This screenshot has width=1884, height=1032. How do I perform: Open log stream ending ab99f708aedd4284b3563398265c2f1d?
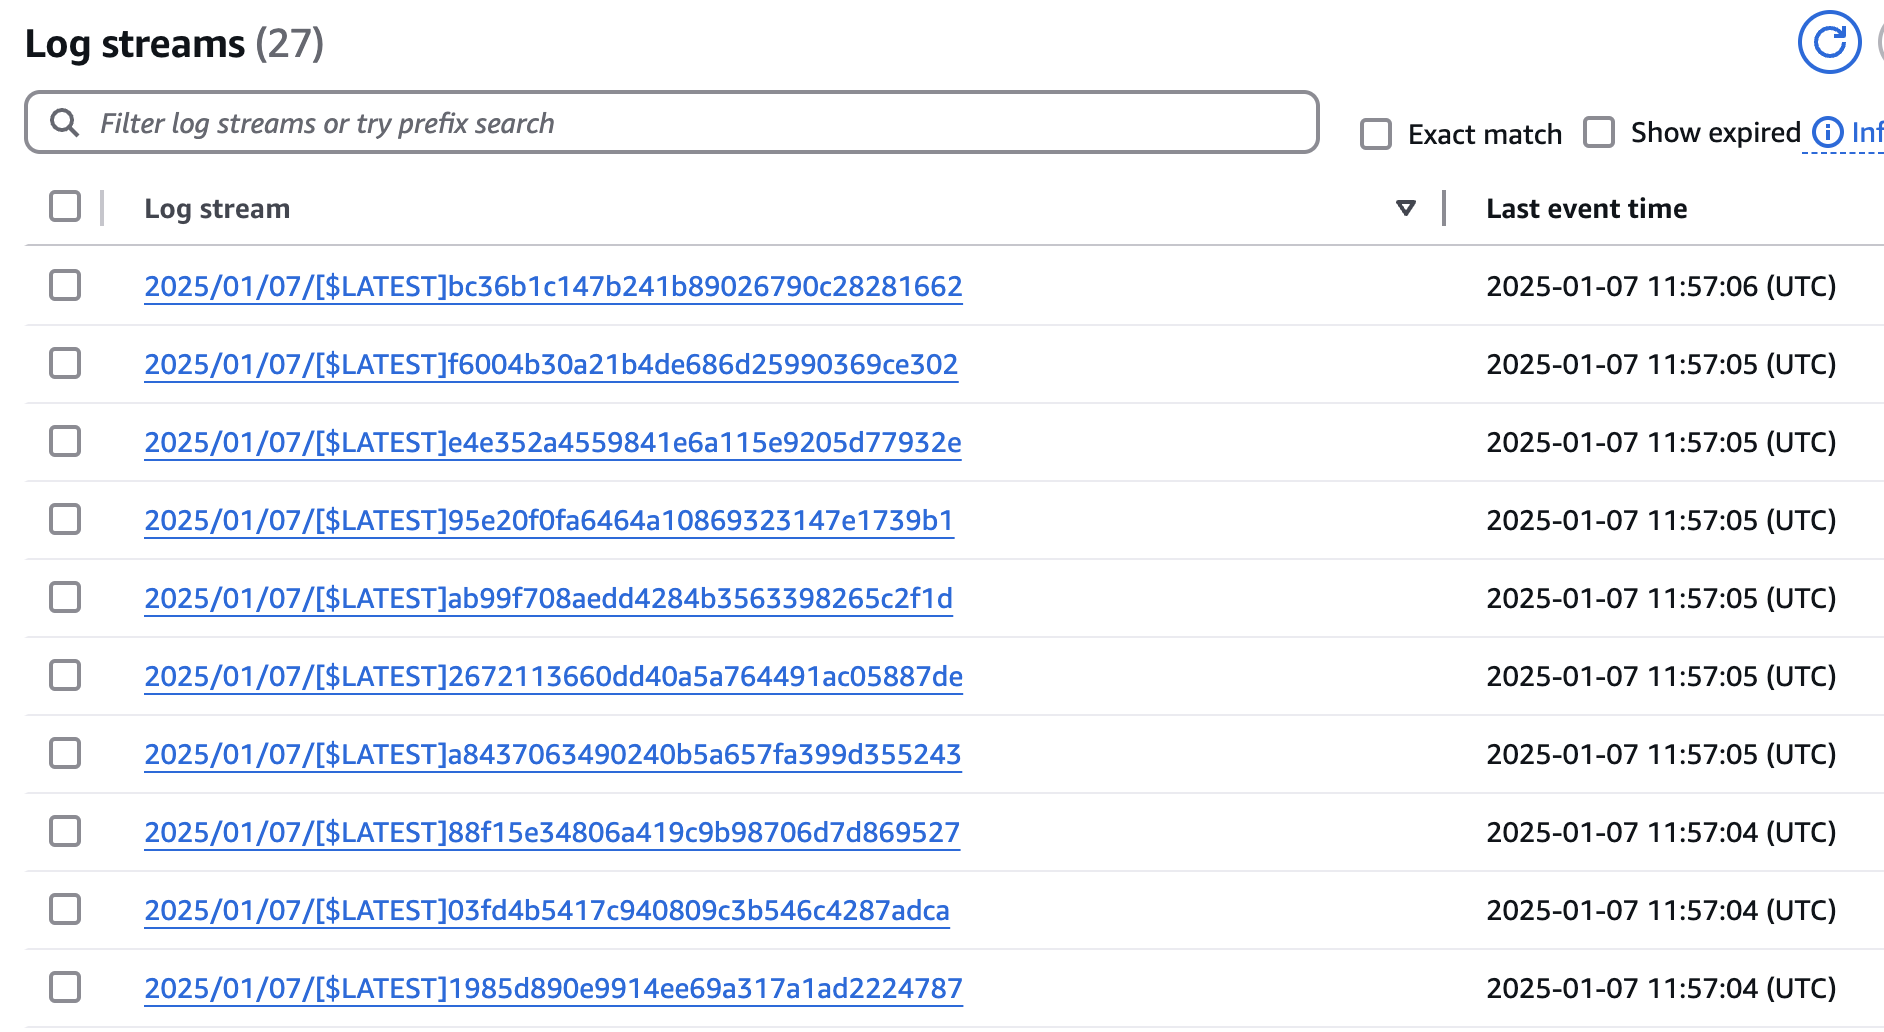tap(549, 598)
